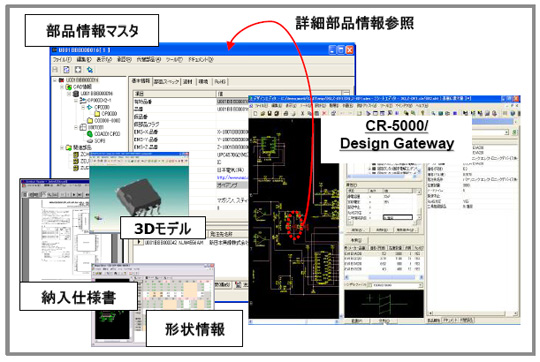This screenshot has width=540, height=362.
Task: Collapse the 関連部品 tree node
Action: [x=62, y=148]
